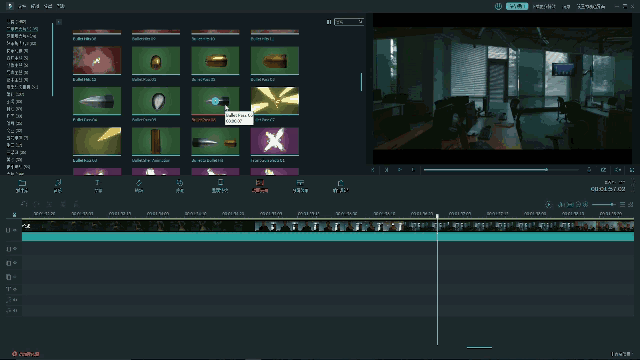Click the timeline redo icon
This screenshot has height=360, width=640.
(x=37, y=204)
